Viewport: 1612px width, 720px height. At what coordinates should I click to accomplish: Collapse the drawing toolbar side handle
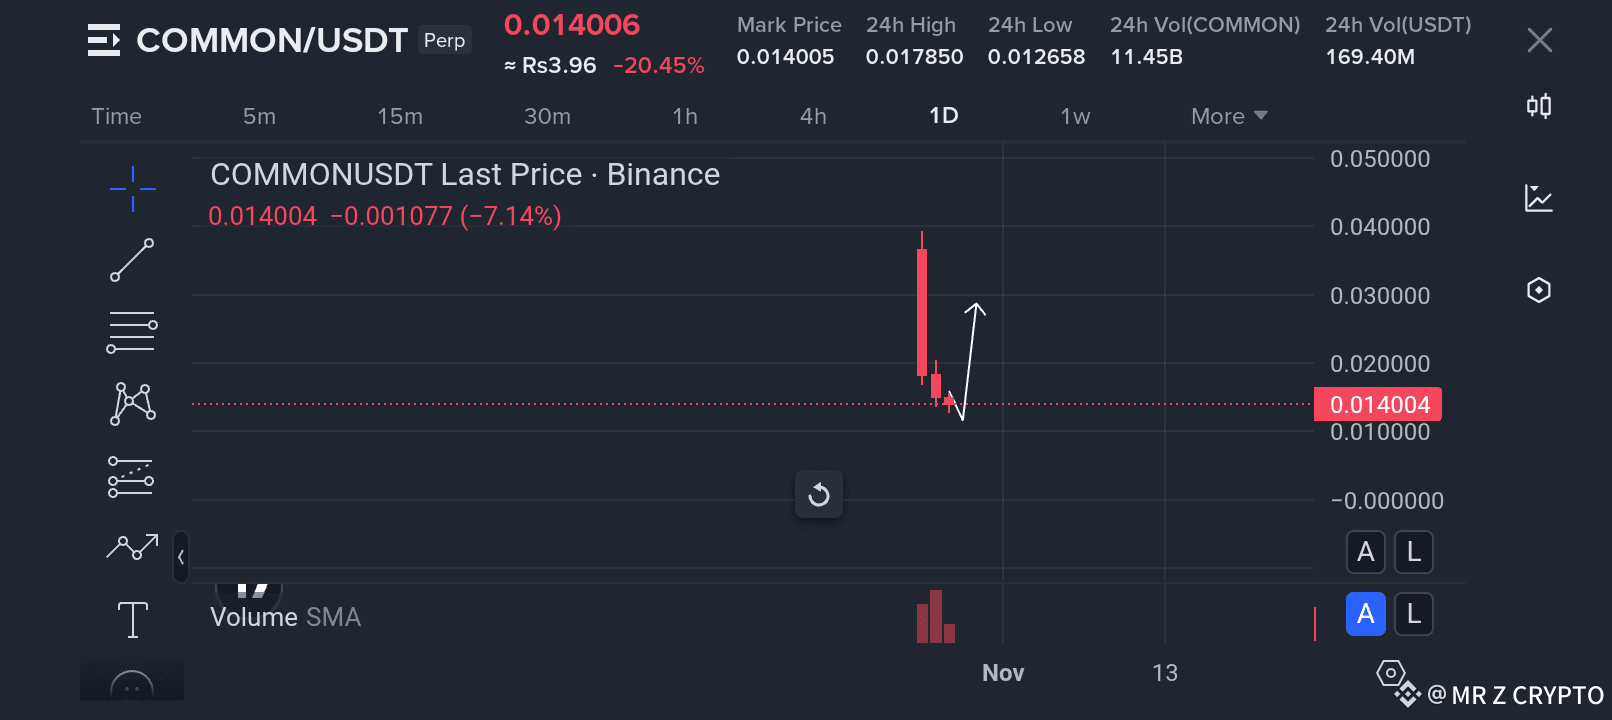181,557
